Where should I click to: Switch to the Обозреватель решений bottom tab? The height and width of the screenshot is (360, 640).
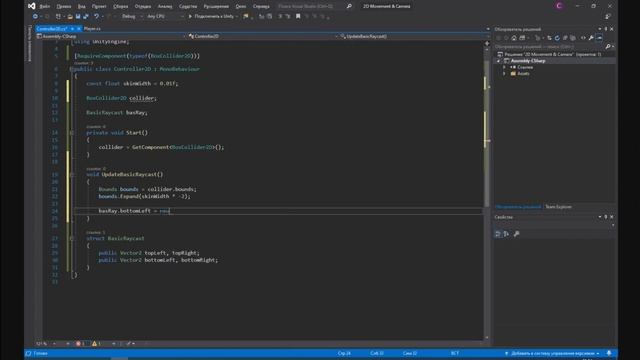coord(518,207)
